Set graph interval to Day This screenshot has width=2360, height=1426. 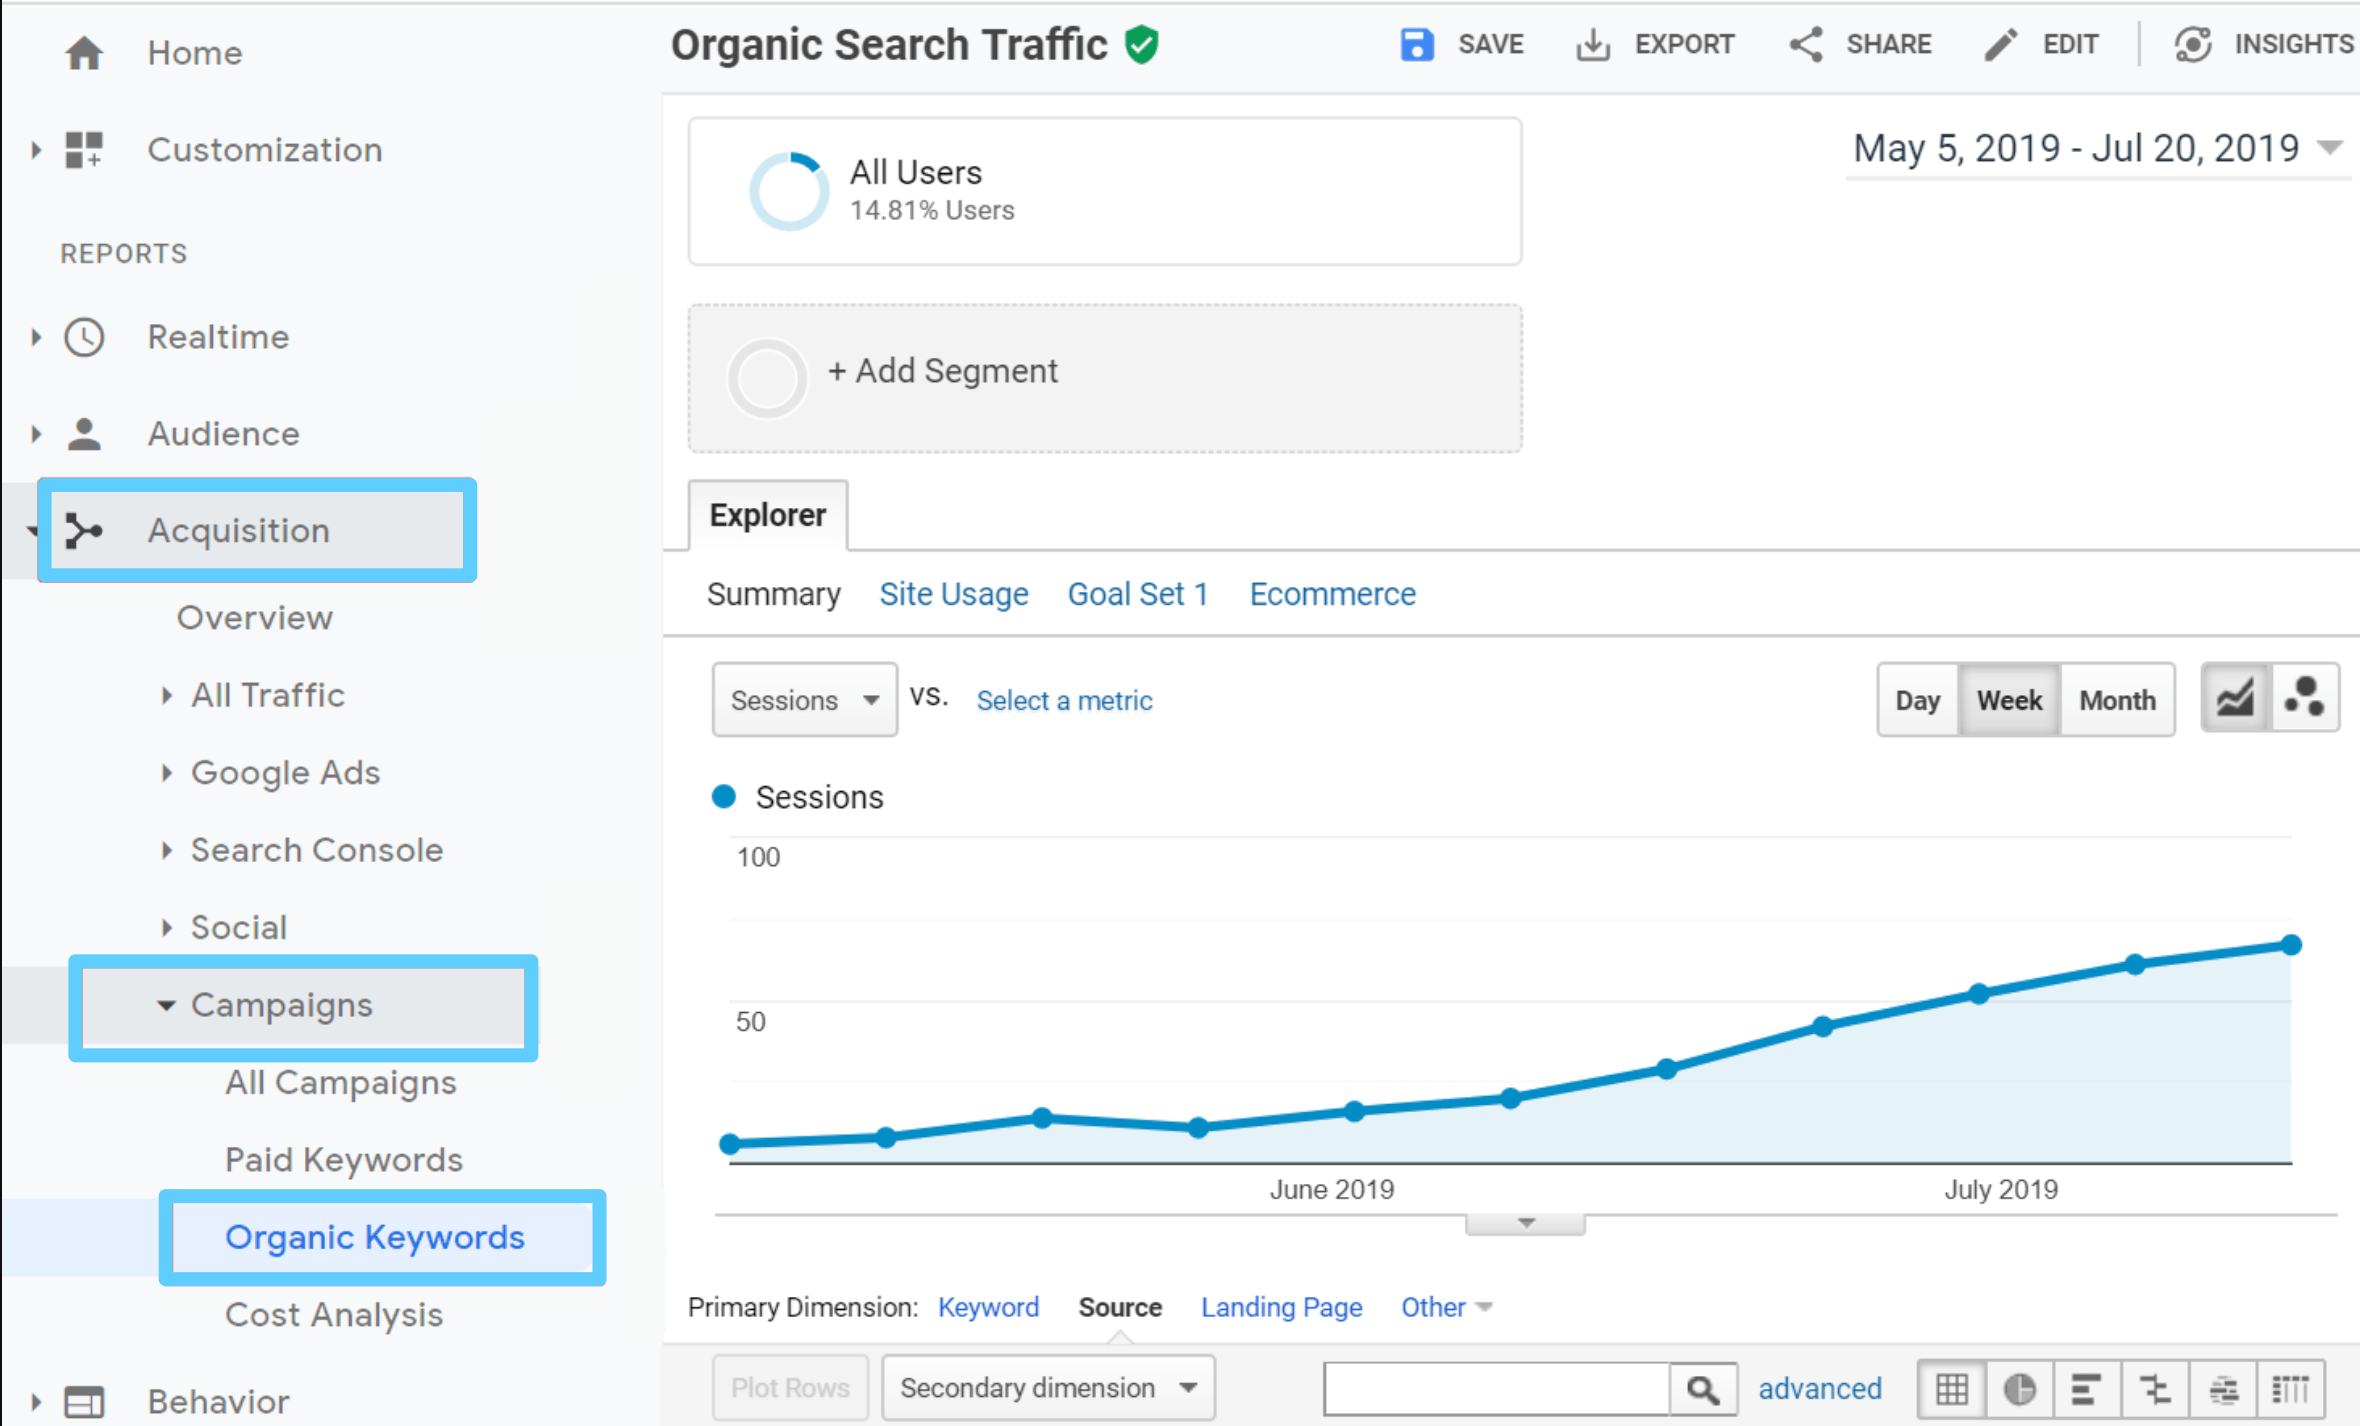1918,700
